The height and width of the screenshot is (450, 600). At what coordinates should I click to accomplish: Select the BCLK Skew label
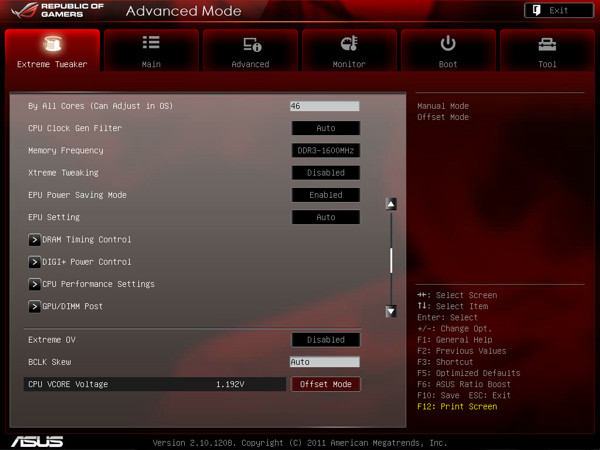click(50, 362)
